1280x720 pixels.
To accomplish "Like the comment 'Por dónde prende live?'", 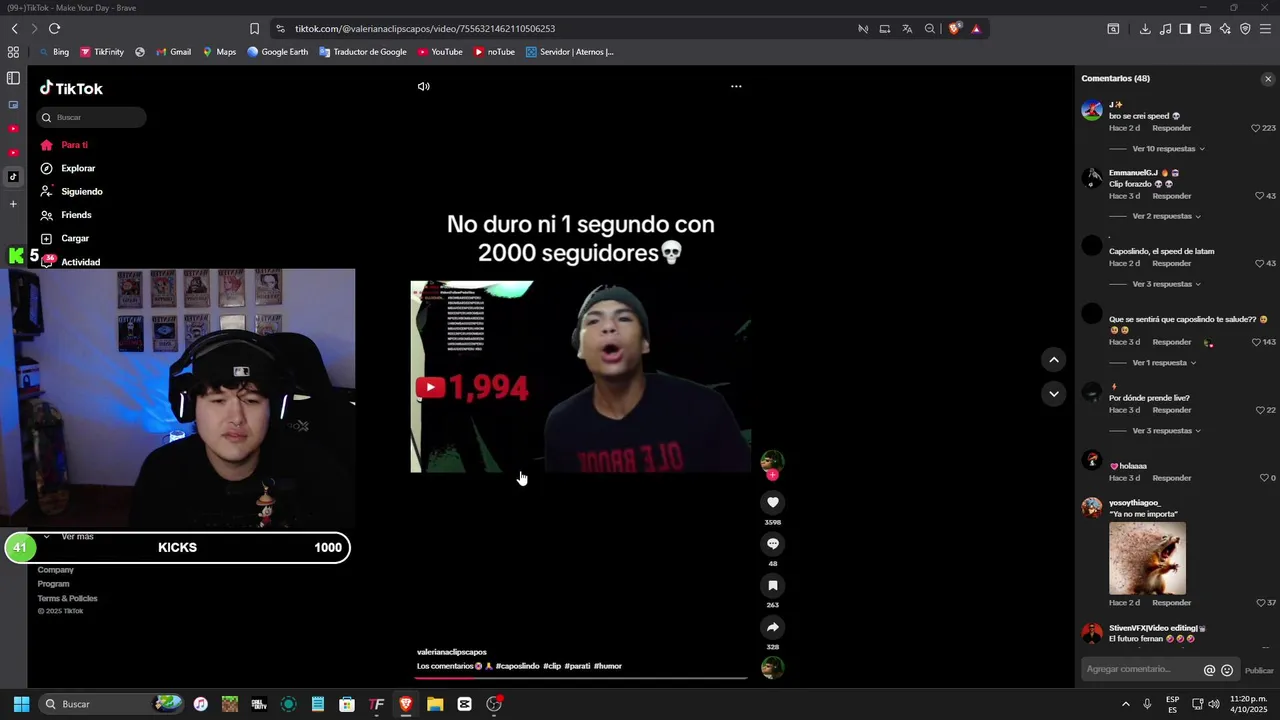I will tap(1260, 410).
